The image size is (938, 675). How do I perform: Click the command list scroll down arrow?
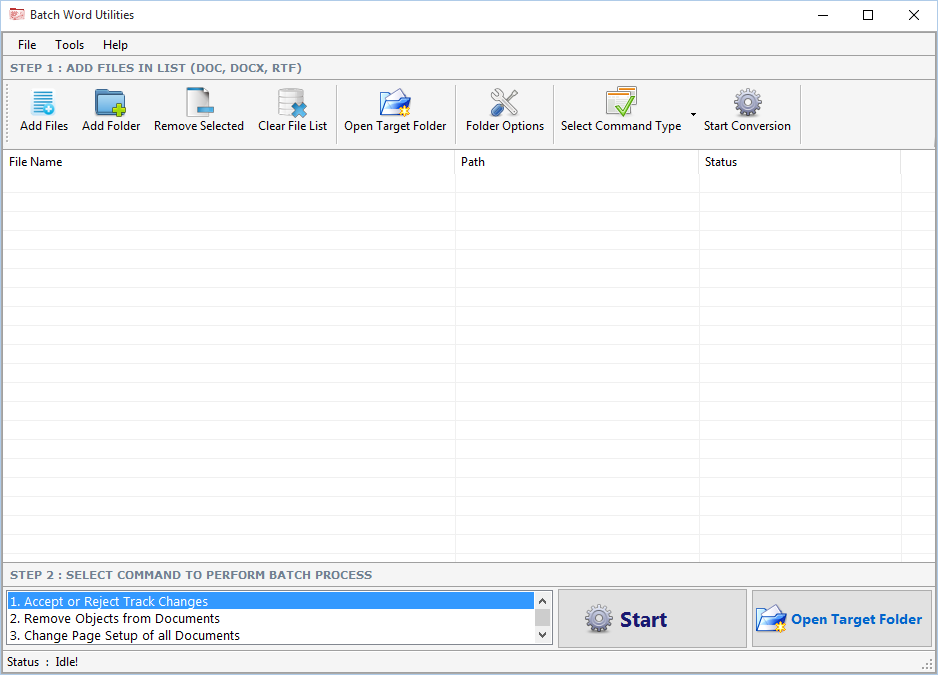(x=543, y=635)
